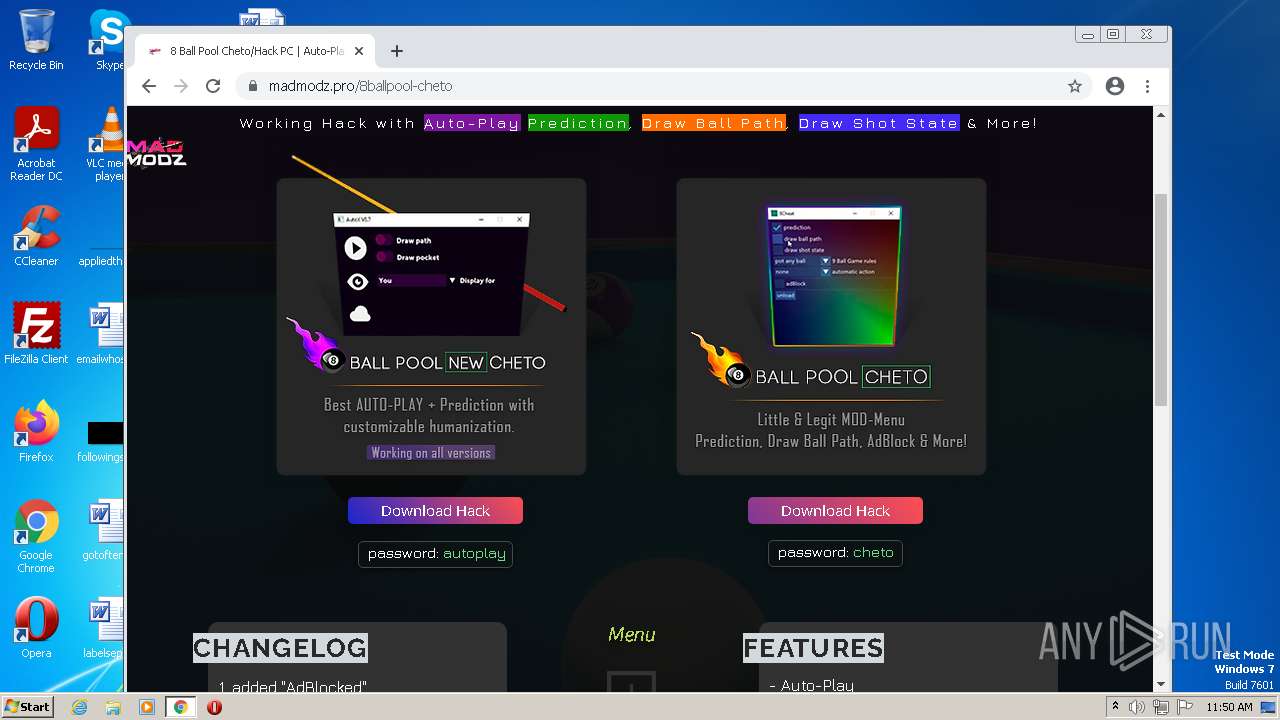This screenshot has height=720, width=1280.
Task: Click the 'Auto-Play' features list item
Action: coord(812,685)
